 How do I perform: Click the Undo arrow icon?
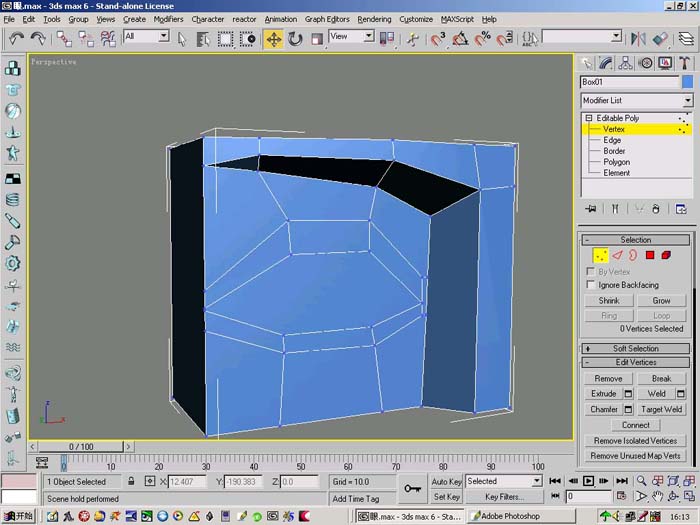(17, 39)
